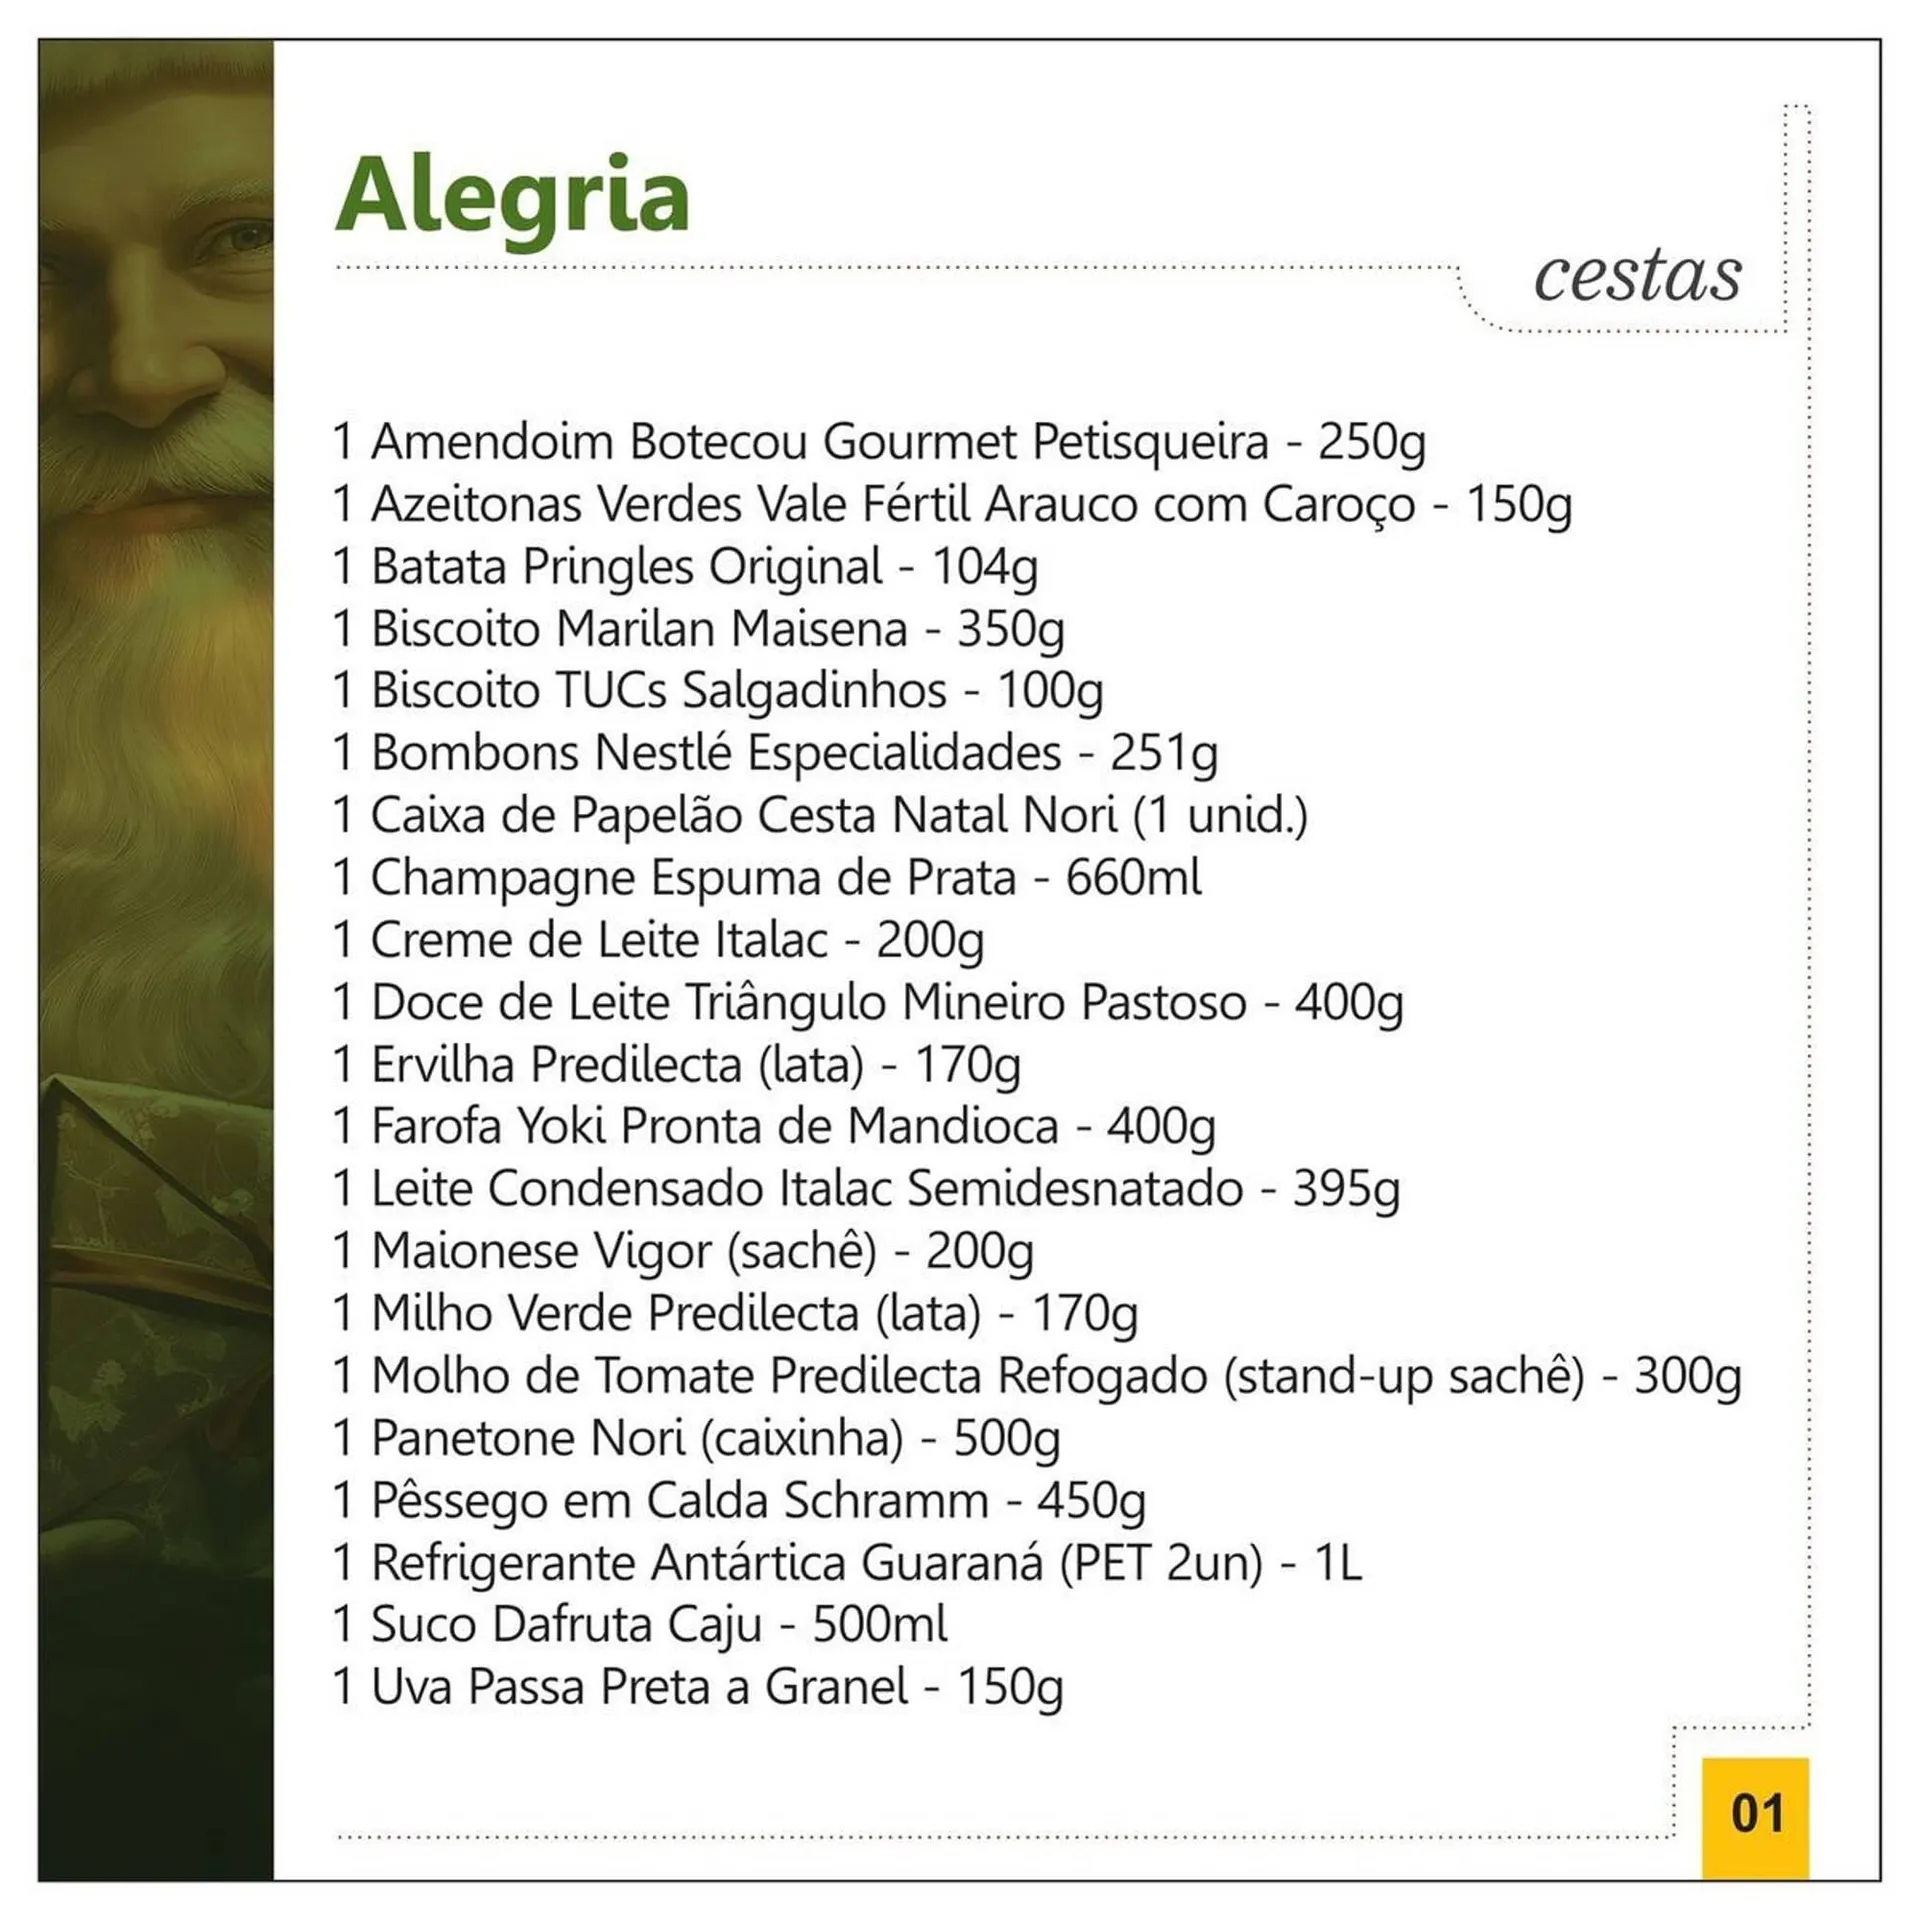Viewport: 1920px width, 1920px height.
Task: Select the Farofa Yoki Pronta de Mandioca line
Action: pyautogui.click(x=773, y=1127)
